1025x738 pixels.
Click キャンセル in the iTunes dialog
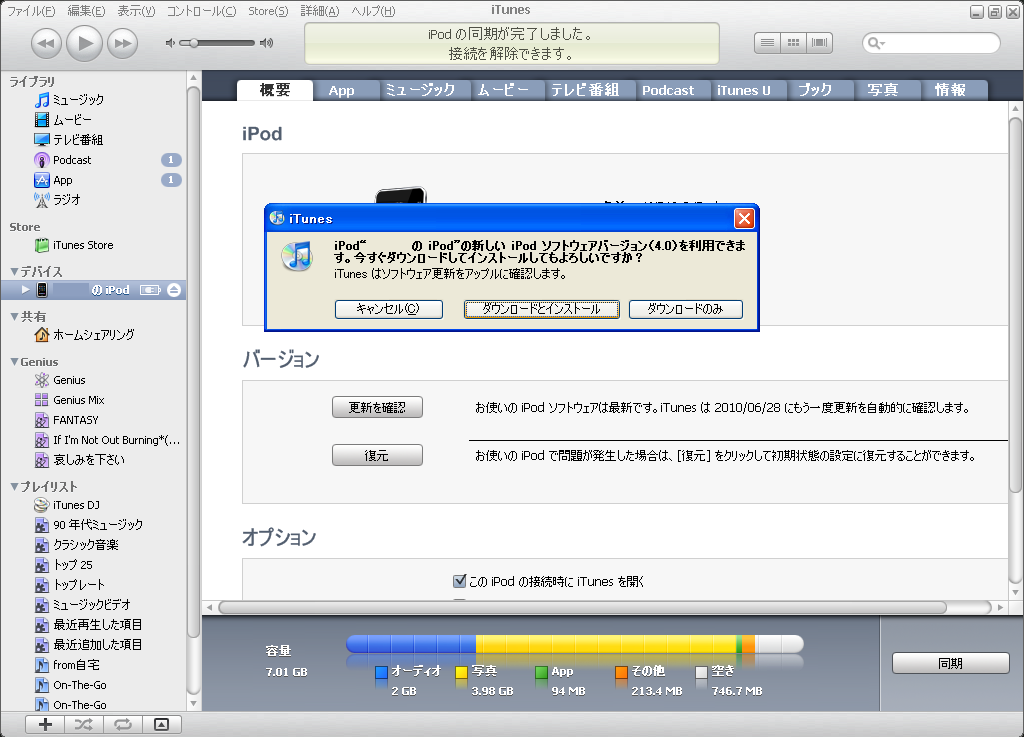click(x=388, y=309)
